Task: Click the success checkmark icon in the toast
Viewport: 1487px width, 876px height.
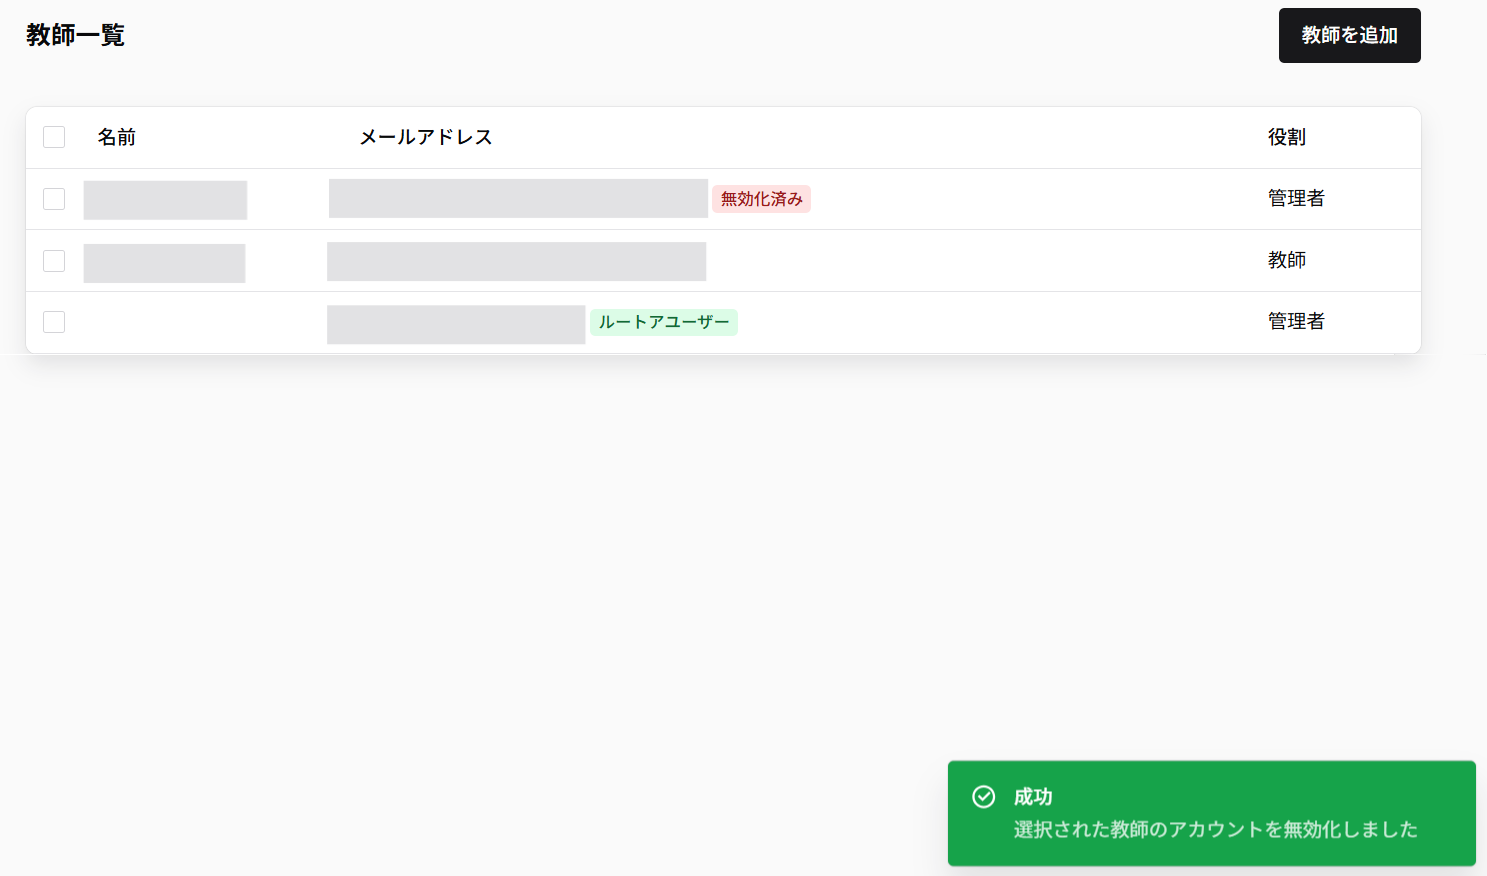Action: pos(984,796)
